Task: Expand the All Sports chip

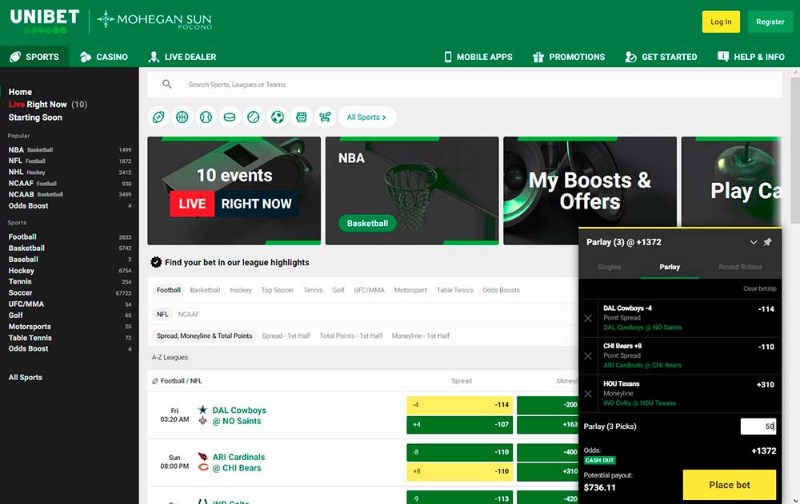Action: tap(366, 117)
